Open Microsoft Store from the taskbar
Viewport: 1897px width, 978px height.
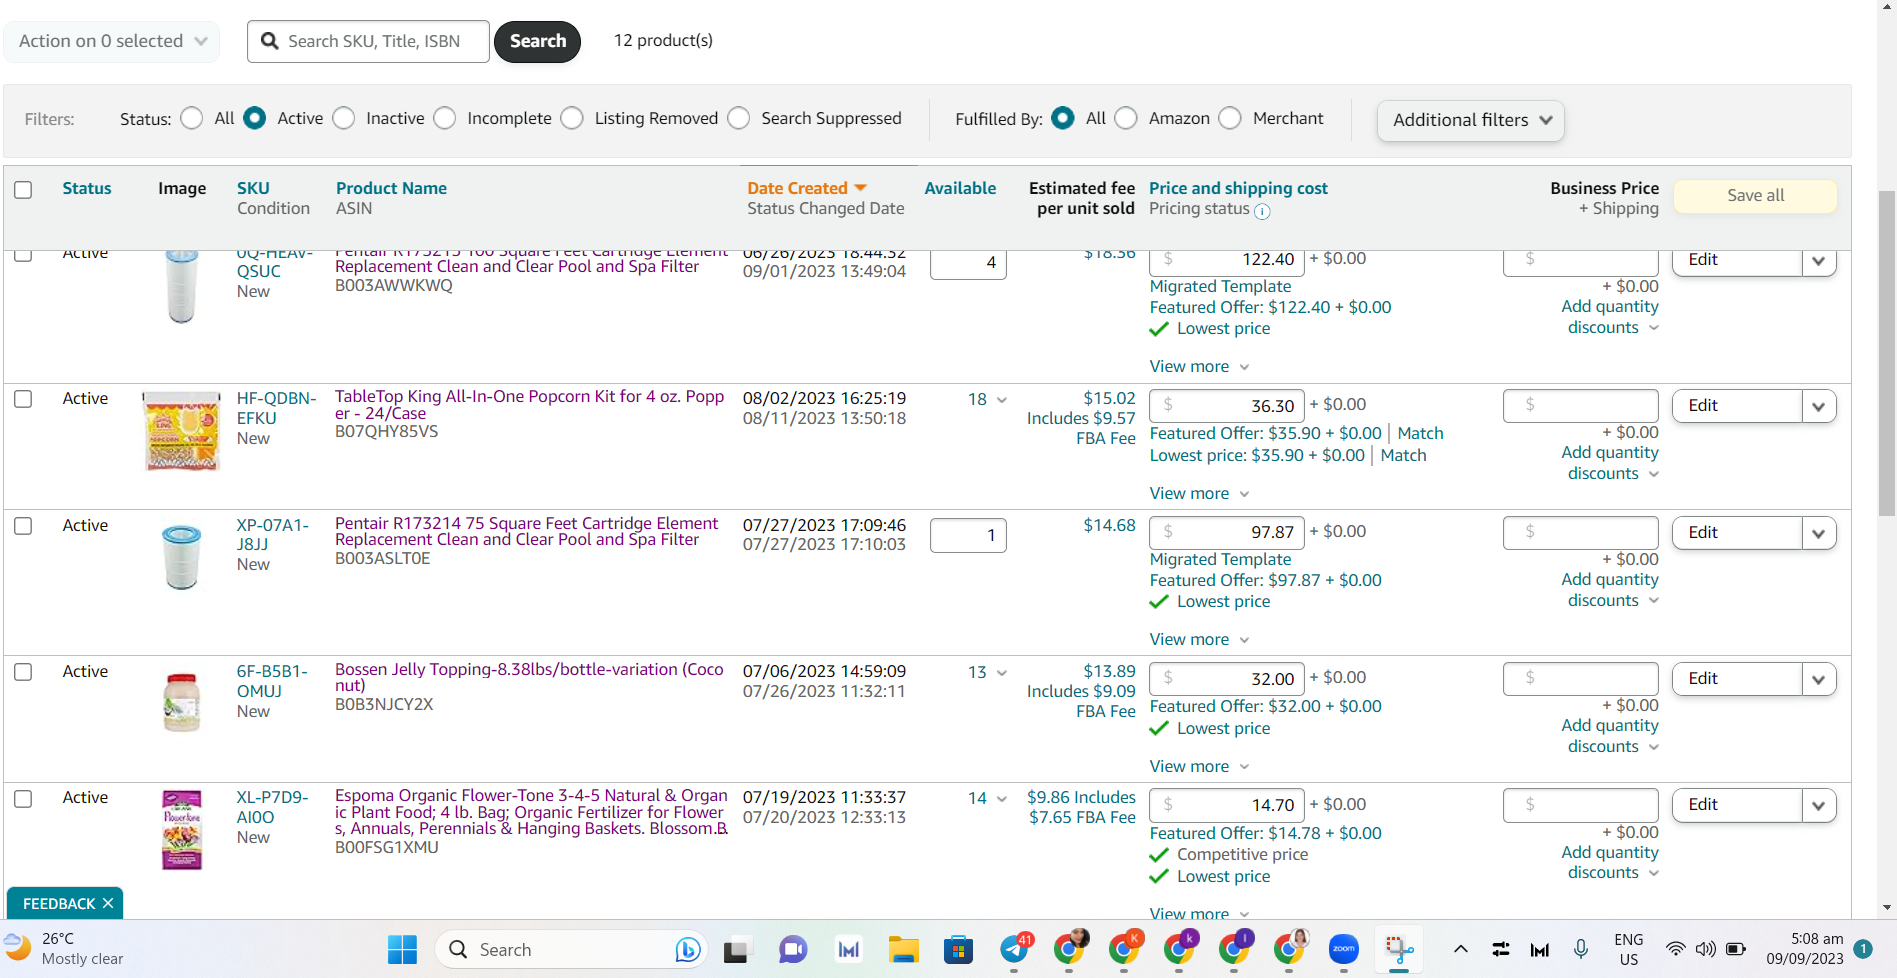(958, 949)
